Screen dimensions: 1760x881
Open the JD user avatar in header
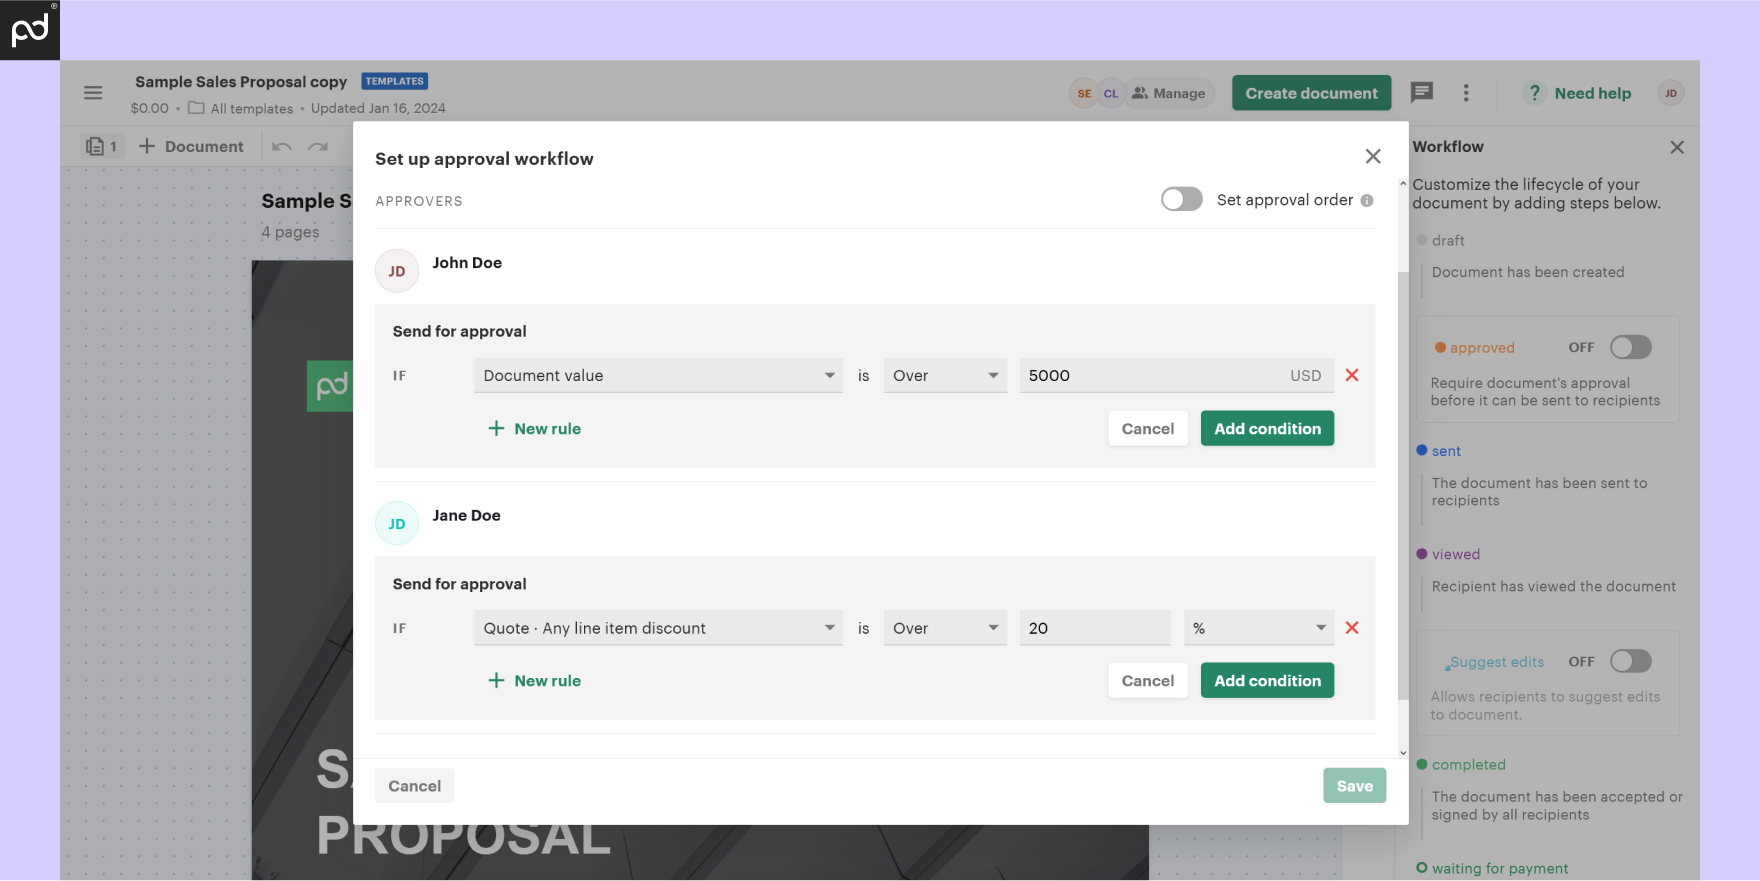pos(1670,93)
